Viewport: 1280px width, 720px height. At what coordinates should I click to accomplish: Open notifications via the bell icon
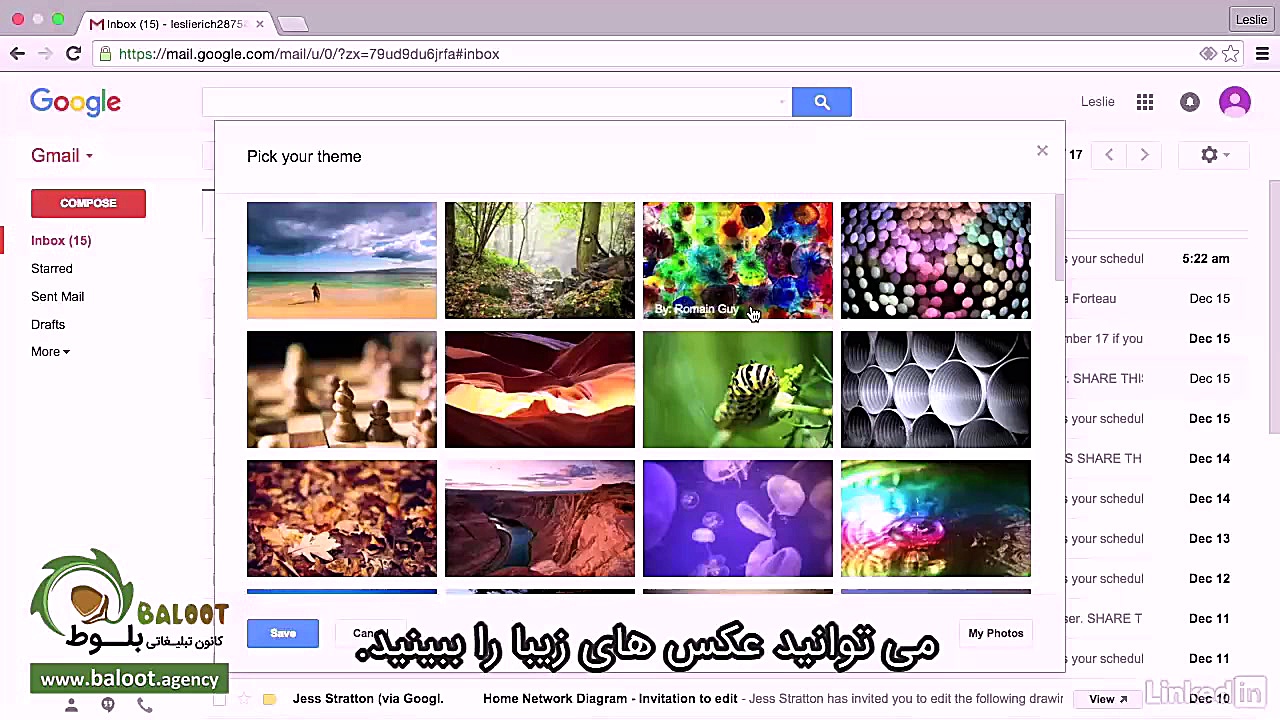coord(1189,101)
